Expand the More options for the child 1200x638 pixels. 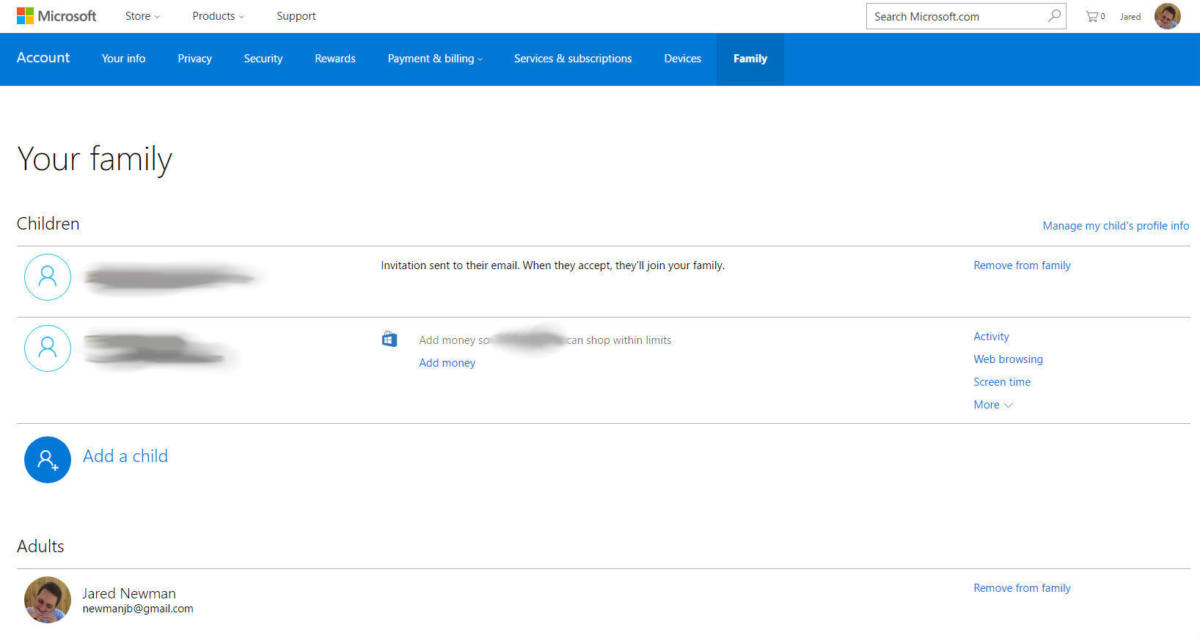click(993, 405)
